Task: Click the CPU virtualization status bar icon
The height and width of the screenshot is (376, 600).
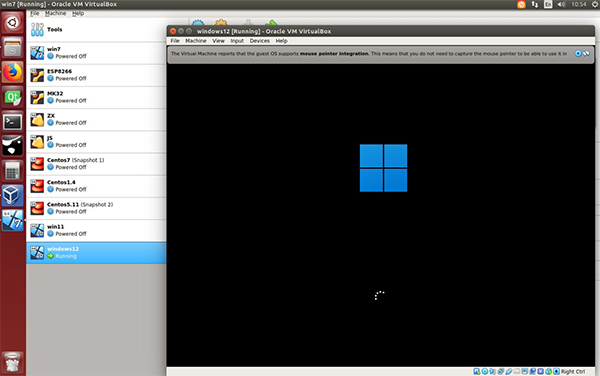Action: (x=541, y=371)
